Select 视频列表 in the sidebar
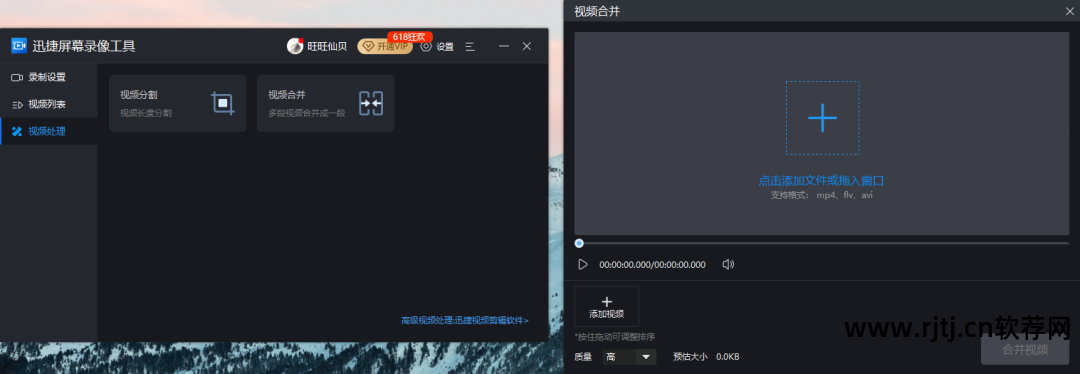This screenshot has width=1080, height=374. click(48, 105)
